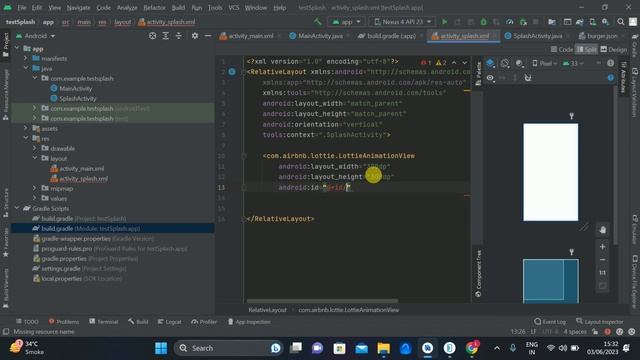Zoom in preview with plus icon

pos(602,247)
